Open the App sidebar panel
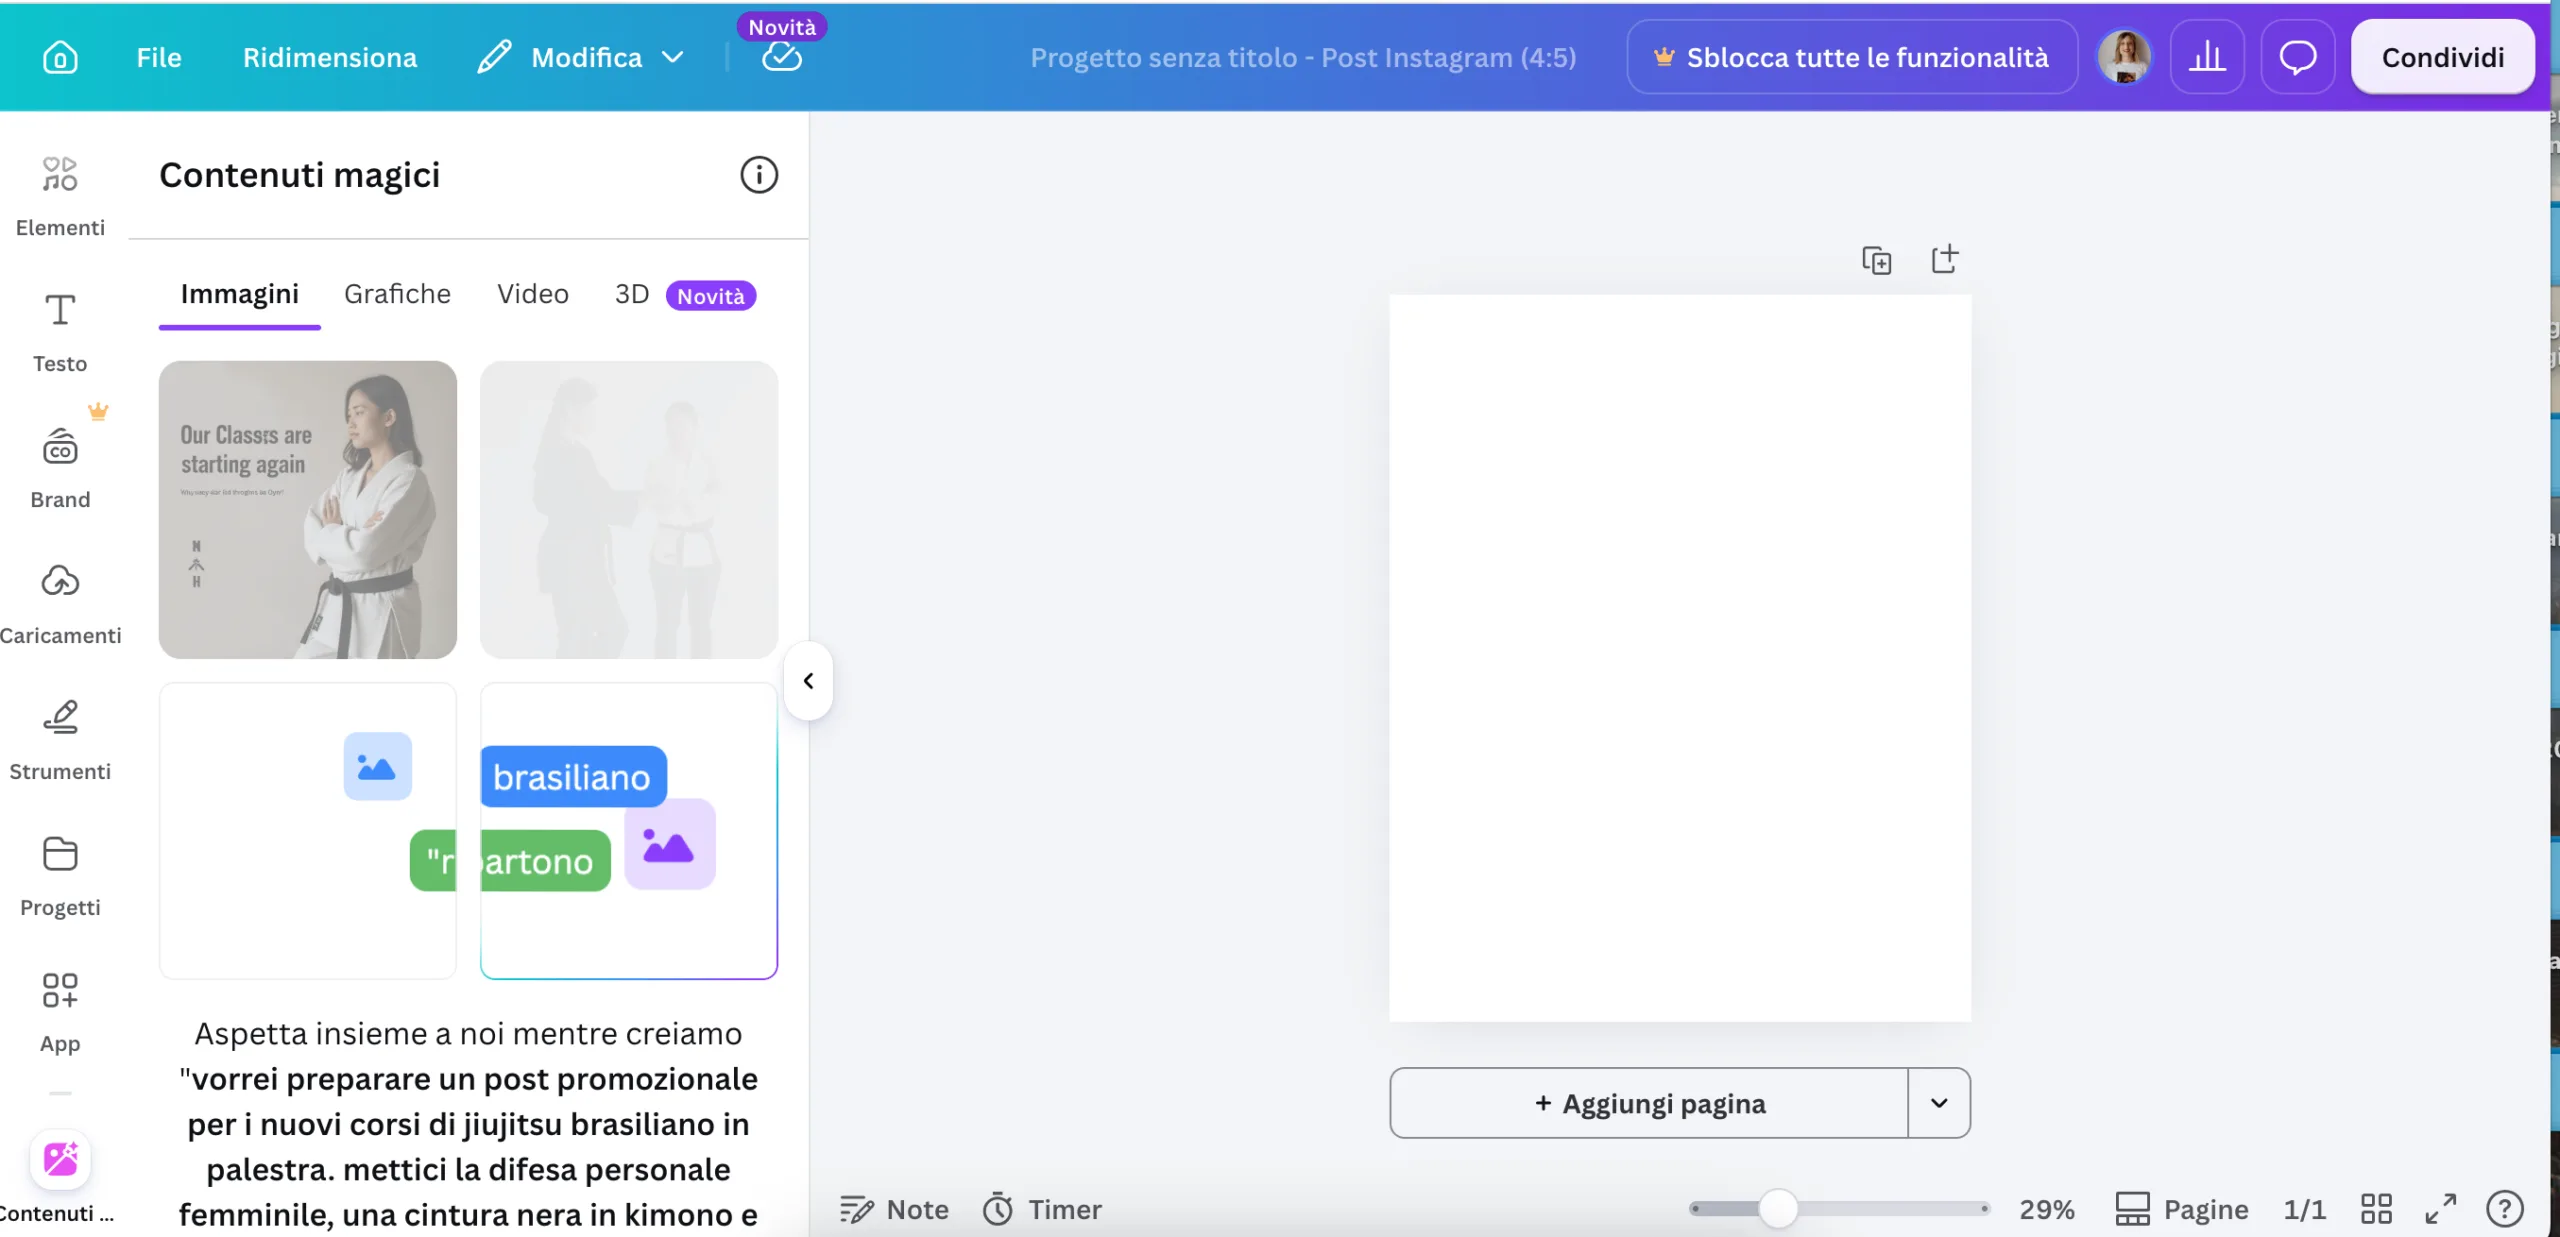This screenshot has width=2560, height=1237. [60, 1012]
